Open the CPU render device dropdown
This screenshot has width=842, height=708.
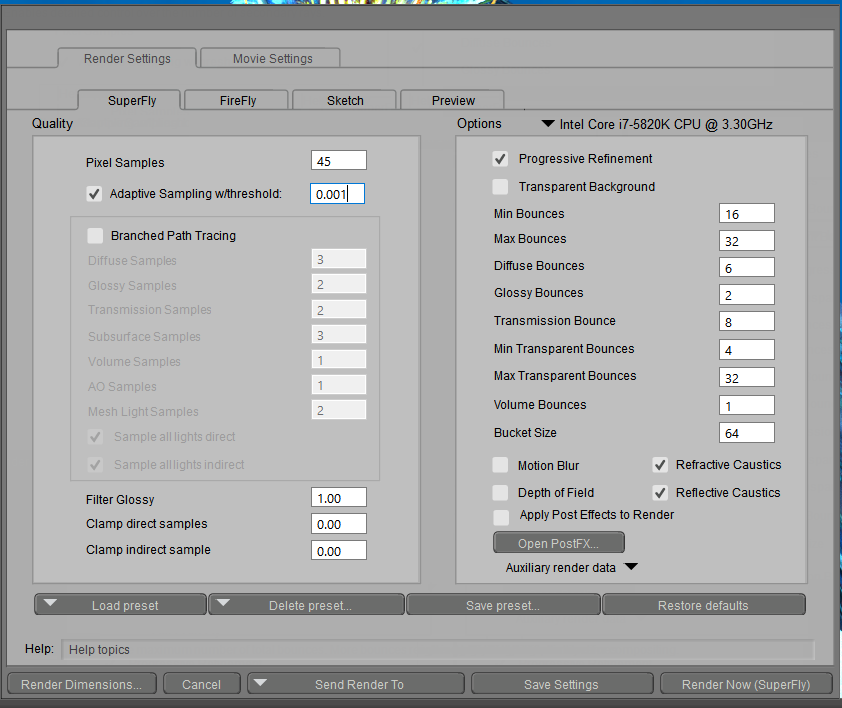(547, 125)
